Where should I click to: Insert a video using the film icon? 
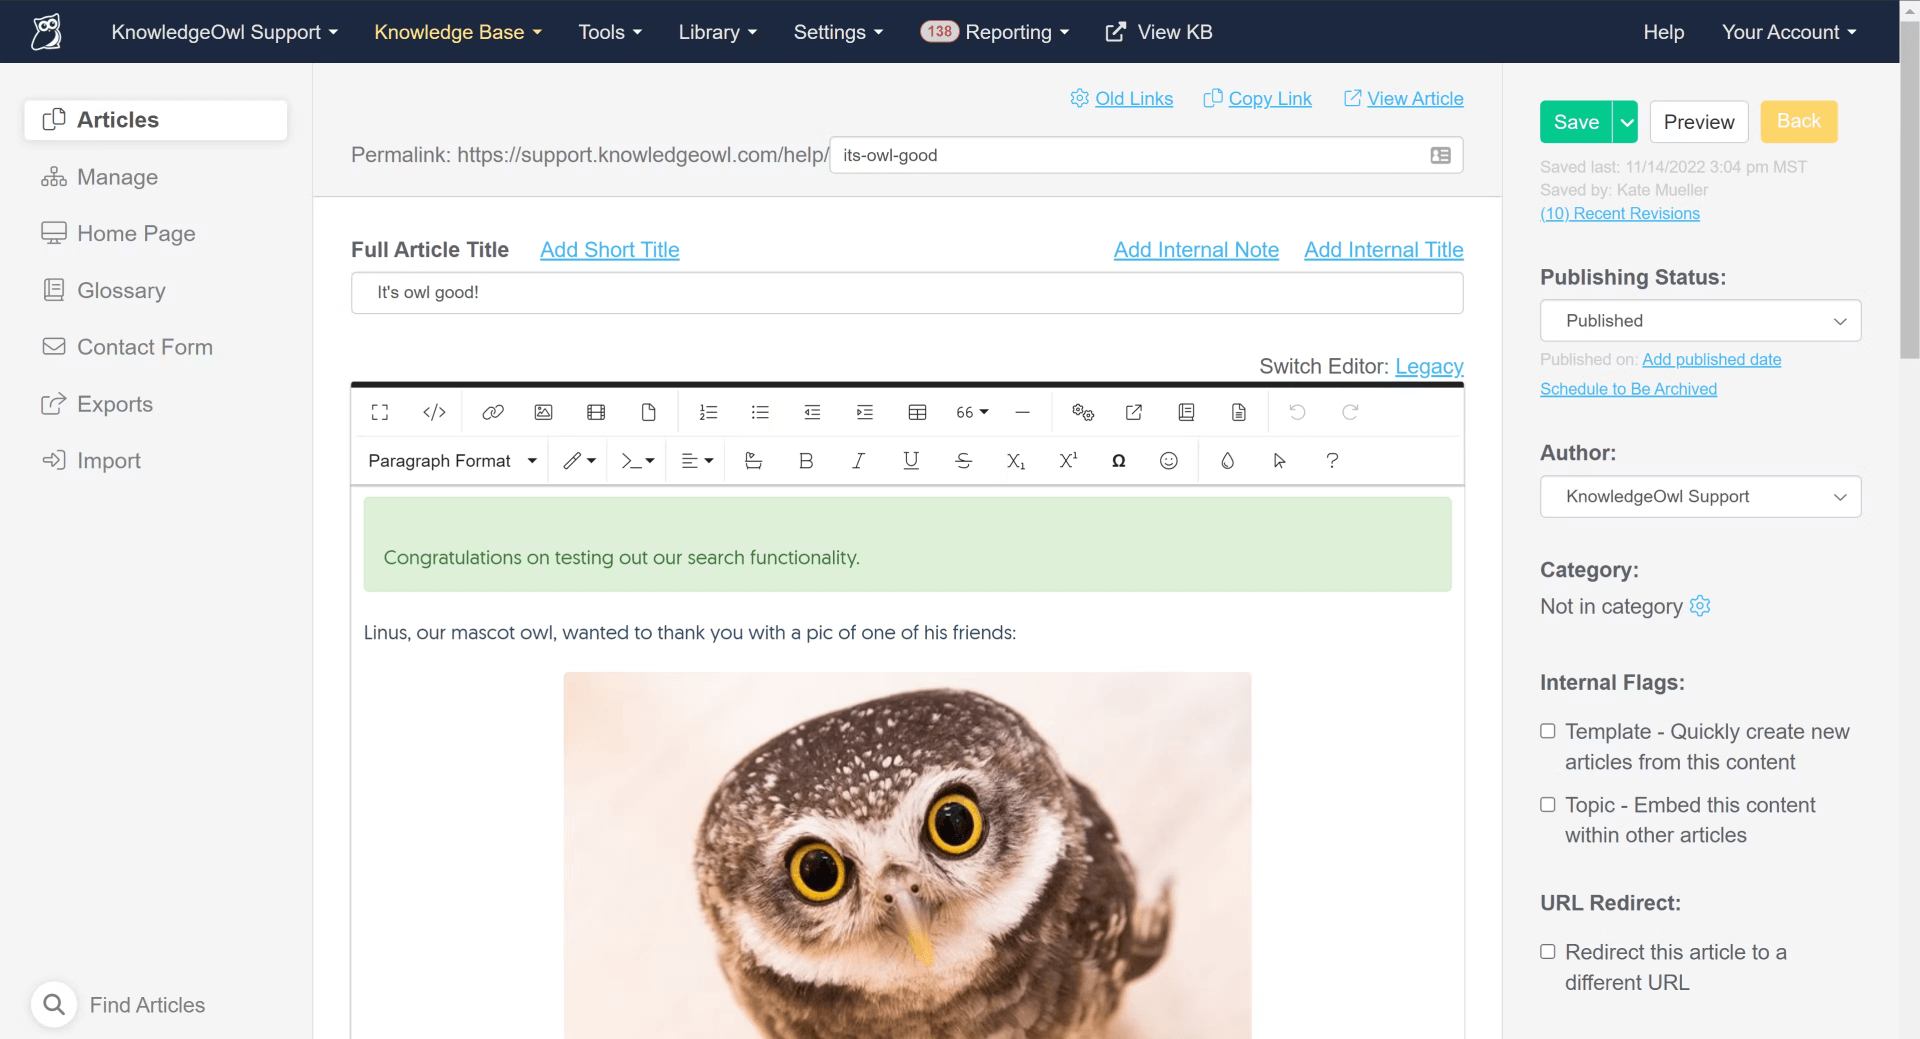[596, 412]
